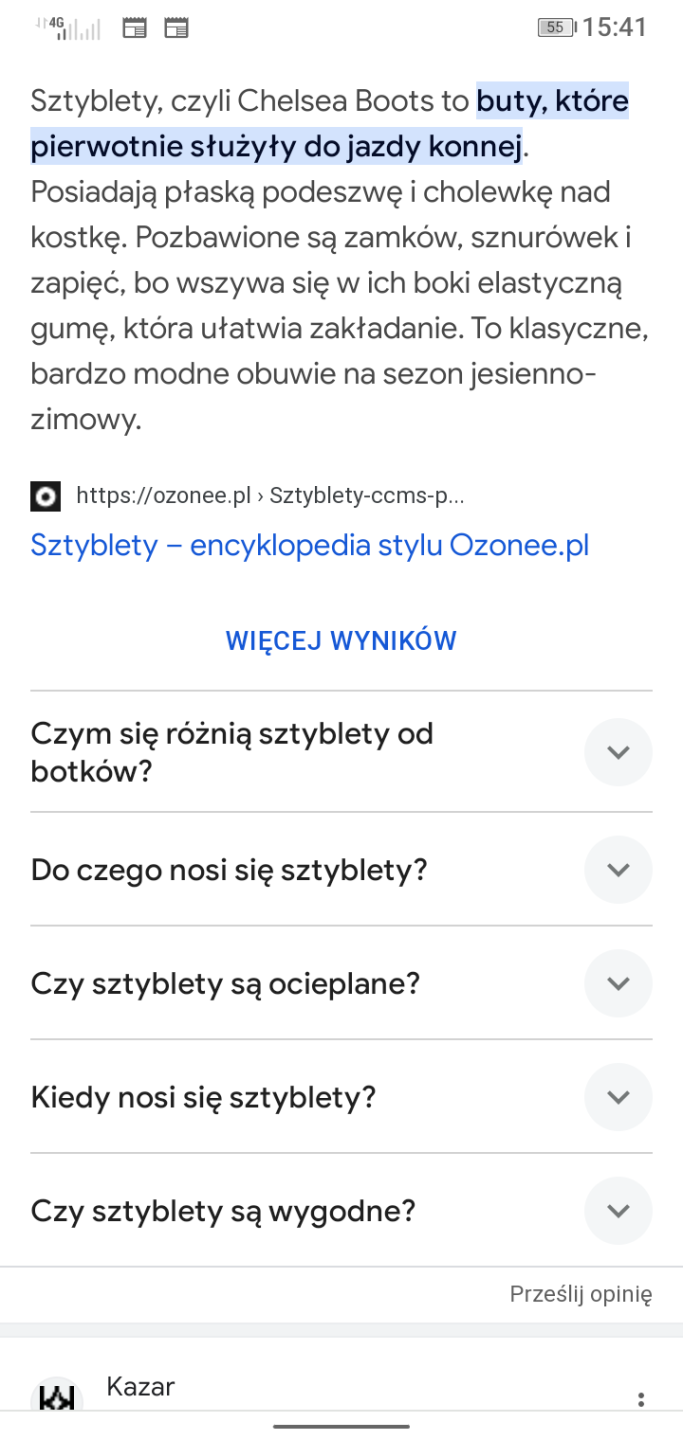
Task: Tap the right calendar notification icon
Action: (x=176, y=28)
